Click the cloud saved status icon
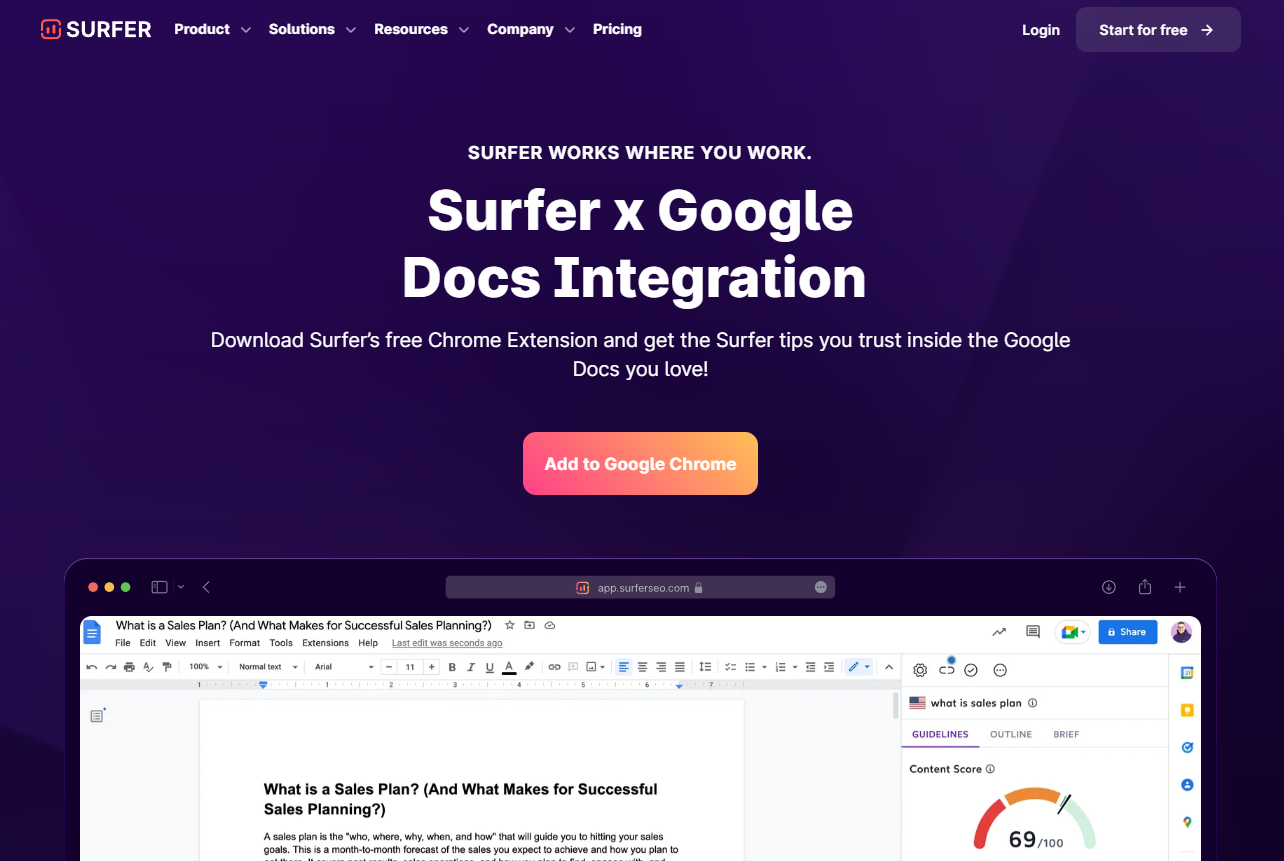This screenshot has width=1284, height=861. [x=549, y=625]
